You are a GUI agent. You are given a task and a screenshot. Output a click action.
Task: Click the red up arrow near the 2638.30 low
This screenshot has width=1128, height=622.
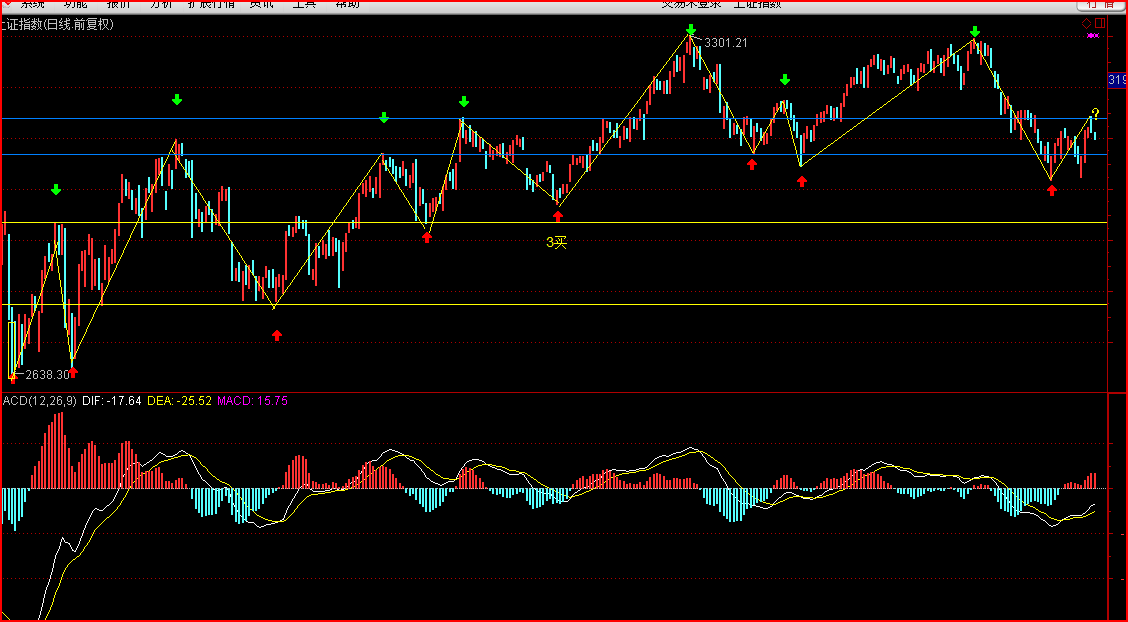coord(73,372)
